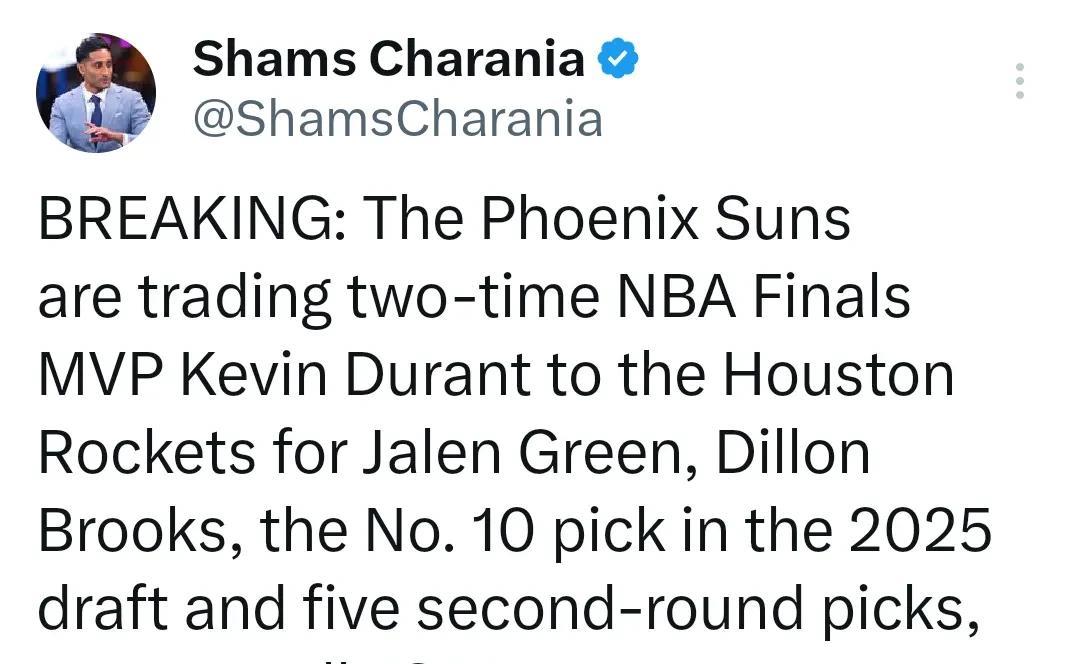Click the word trading in the tweet

[235, 299]
